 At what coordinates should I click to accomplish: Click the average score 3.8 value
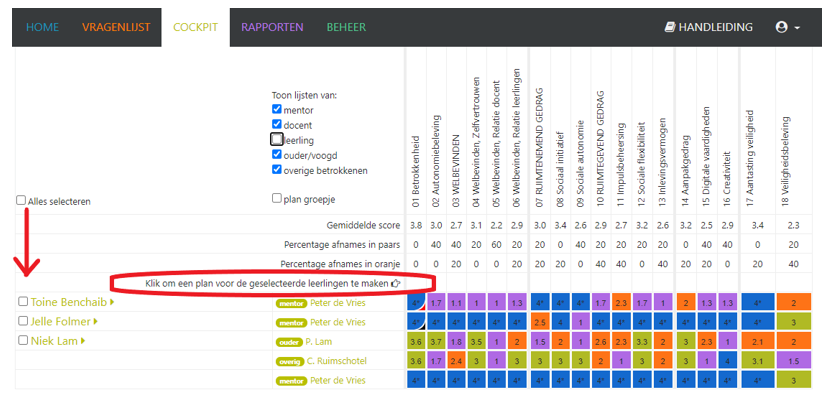coord(416,225)
